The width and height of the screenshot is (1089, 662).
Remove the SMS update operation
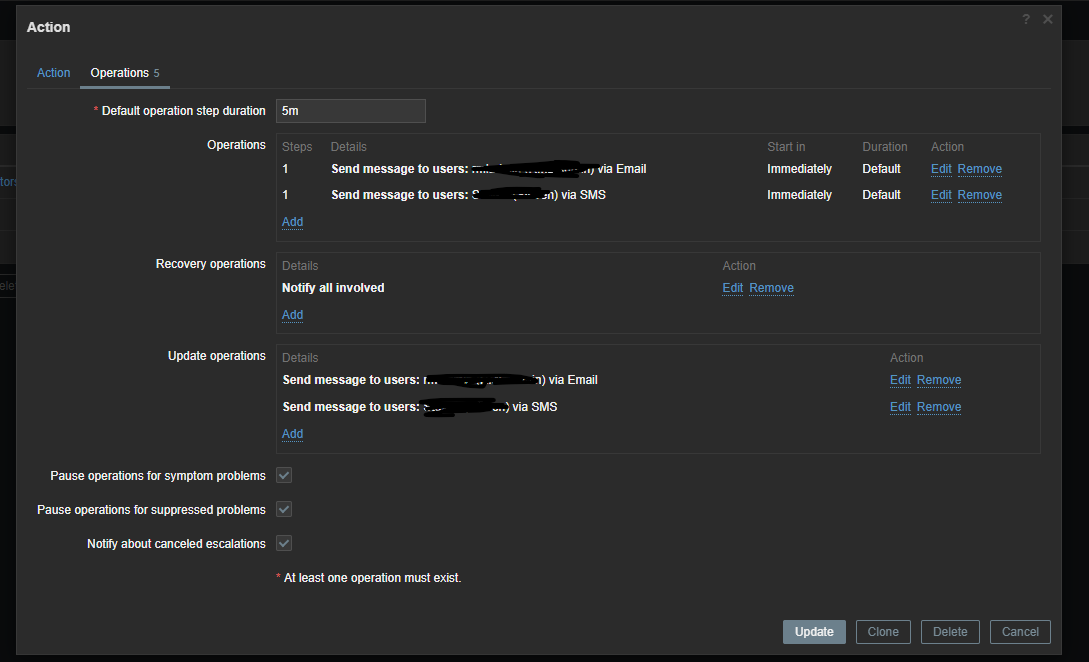click(x=939, y=407)
